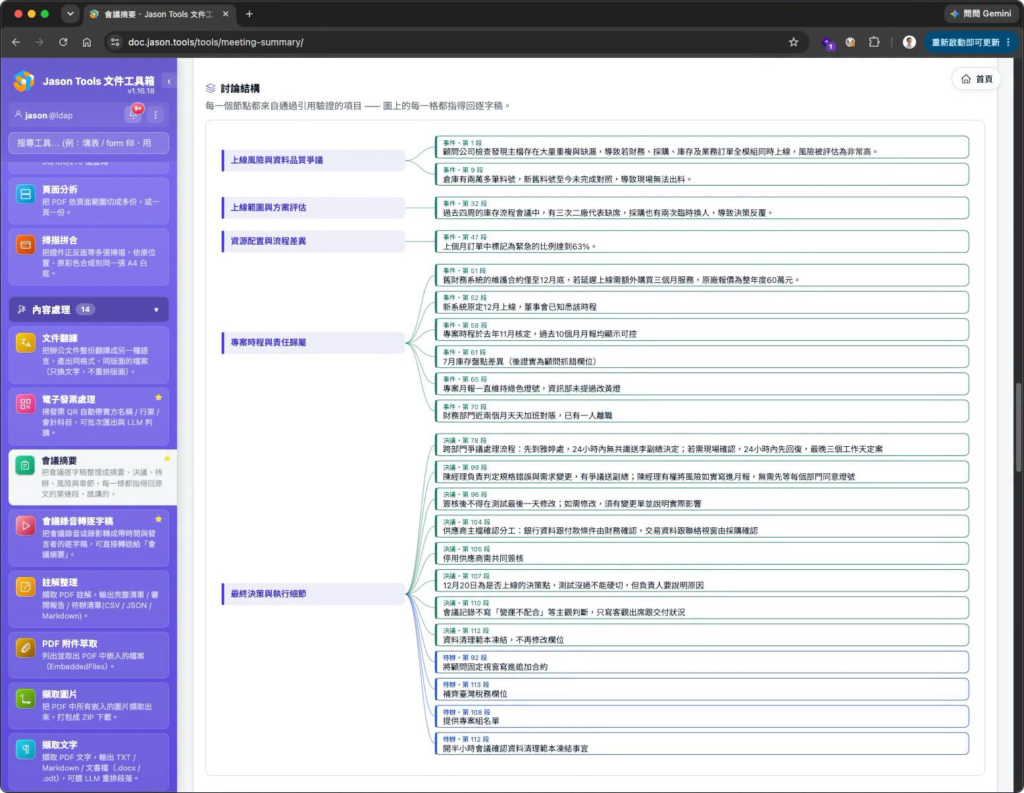Click the 重新啟動即可更新 button
Viewport: 1024px width, 793px height.
(970, 42)
